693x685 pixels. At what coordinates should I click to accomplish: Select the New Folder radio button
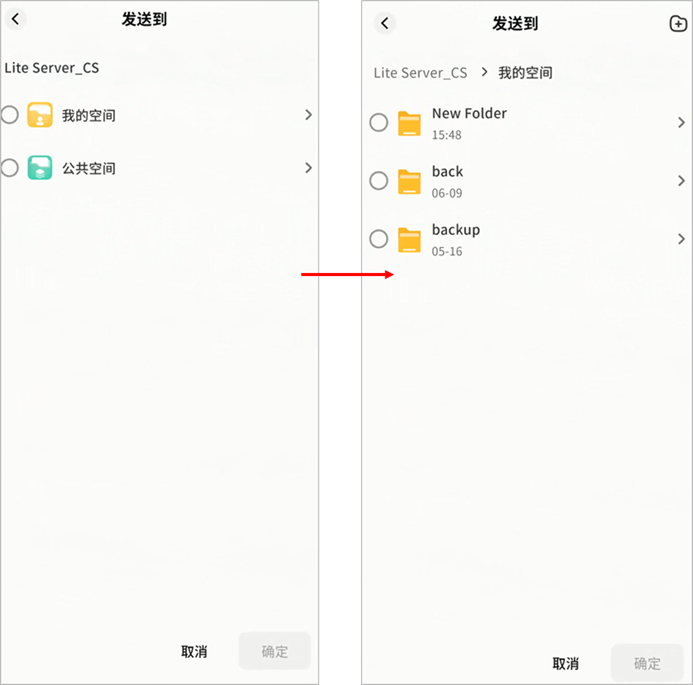(x=379, y=122)
